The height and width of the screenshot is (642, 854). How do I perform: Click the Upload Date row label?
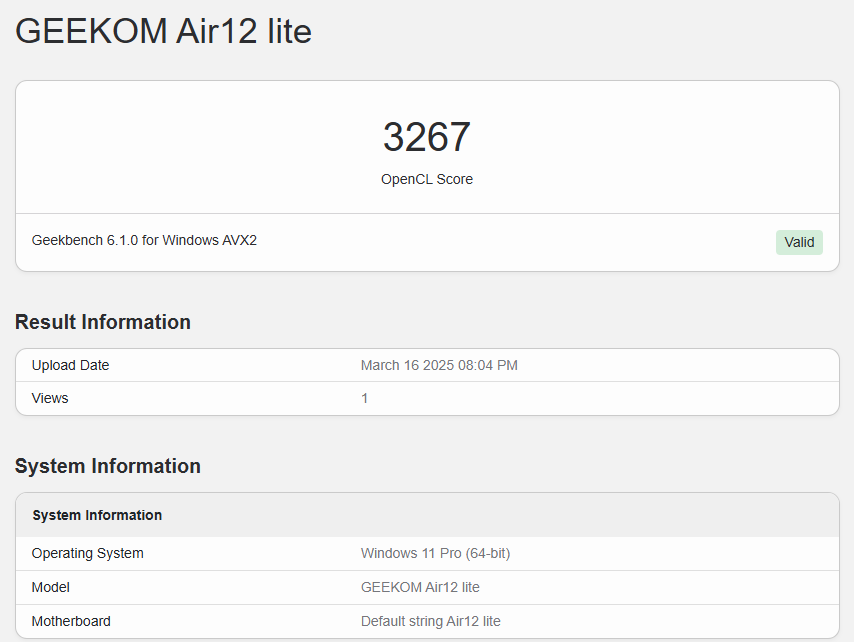[x=70, y=365]
